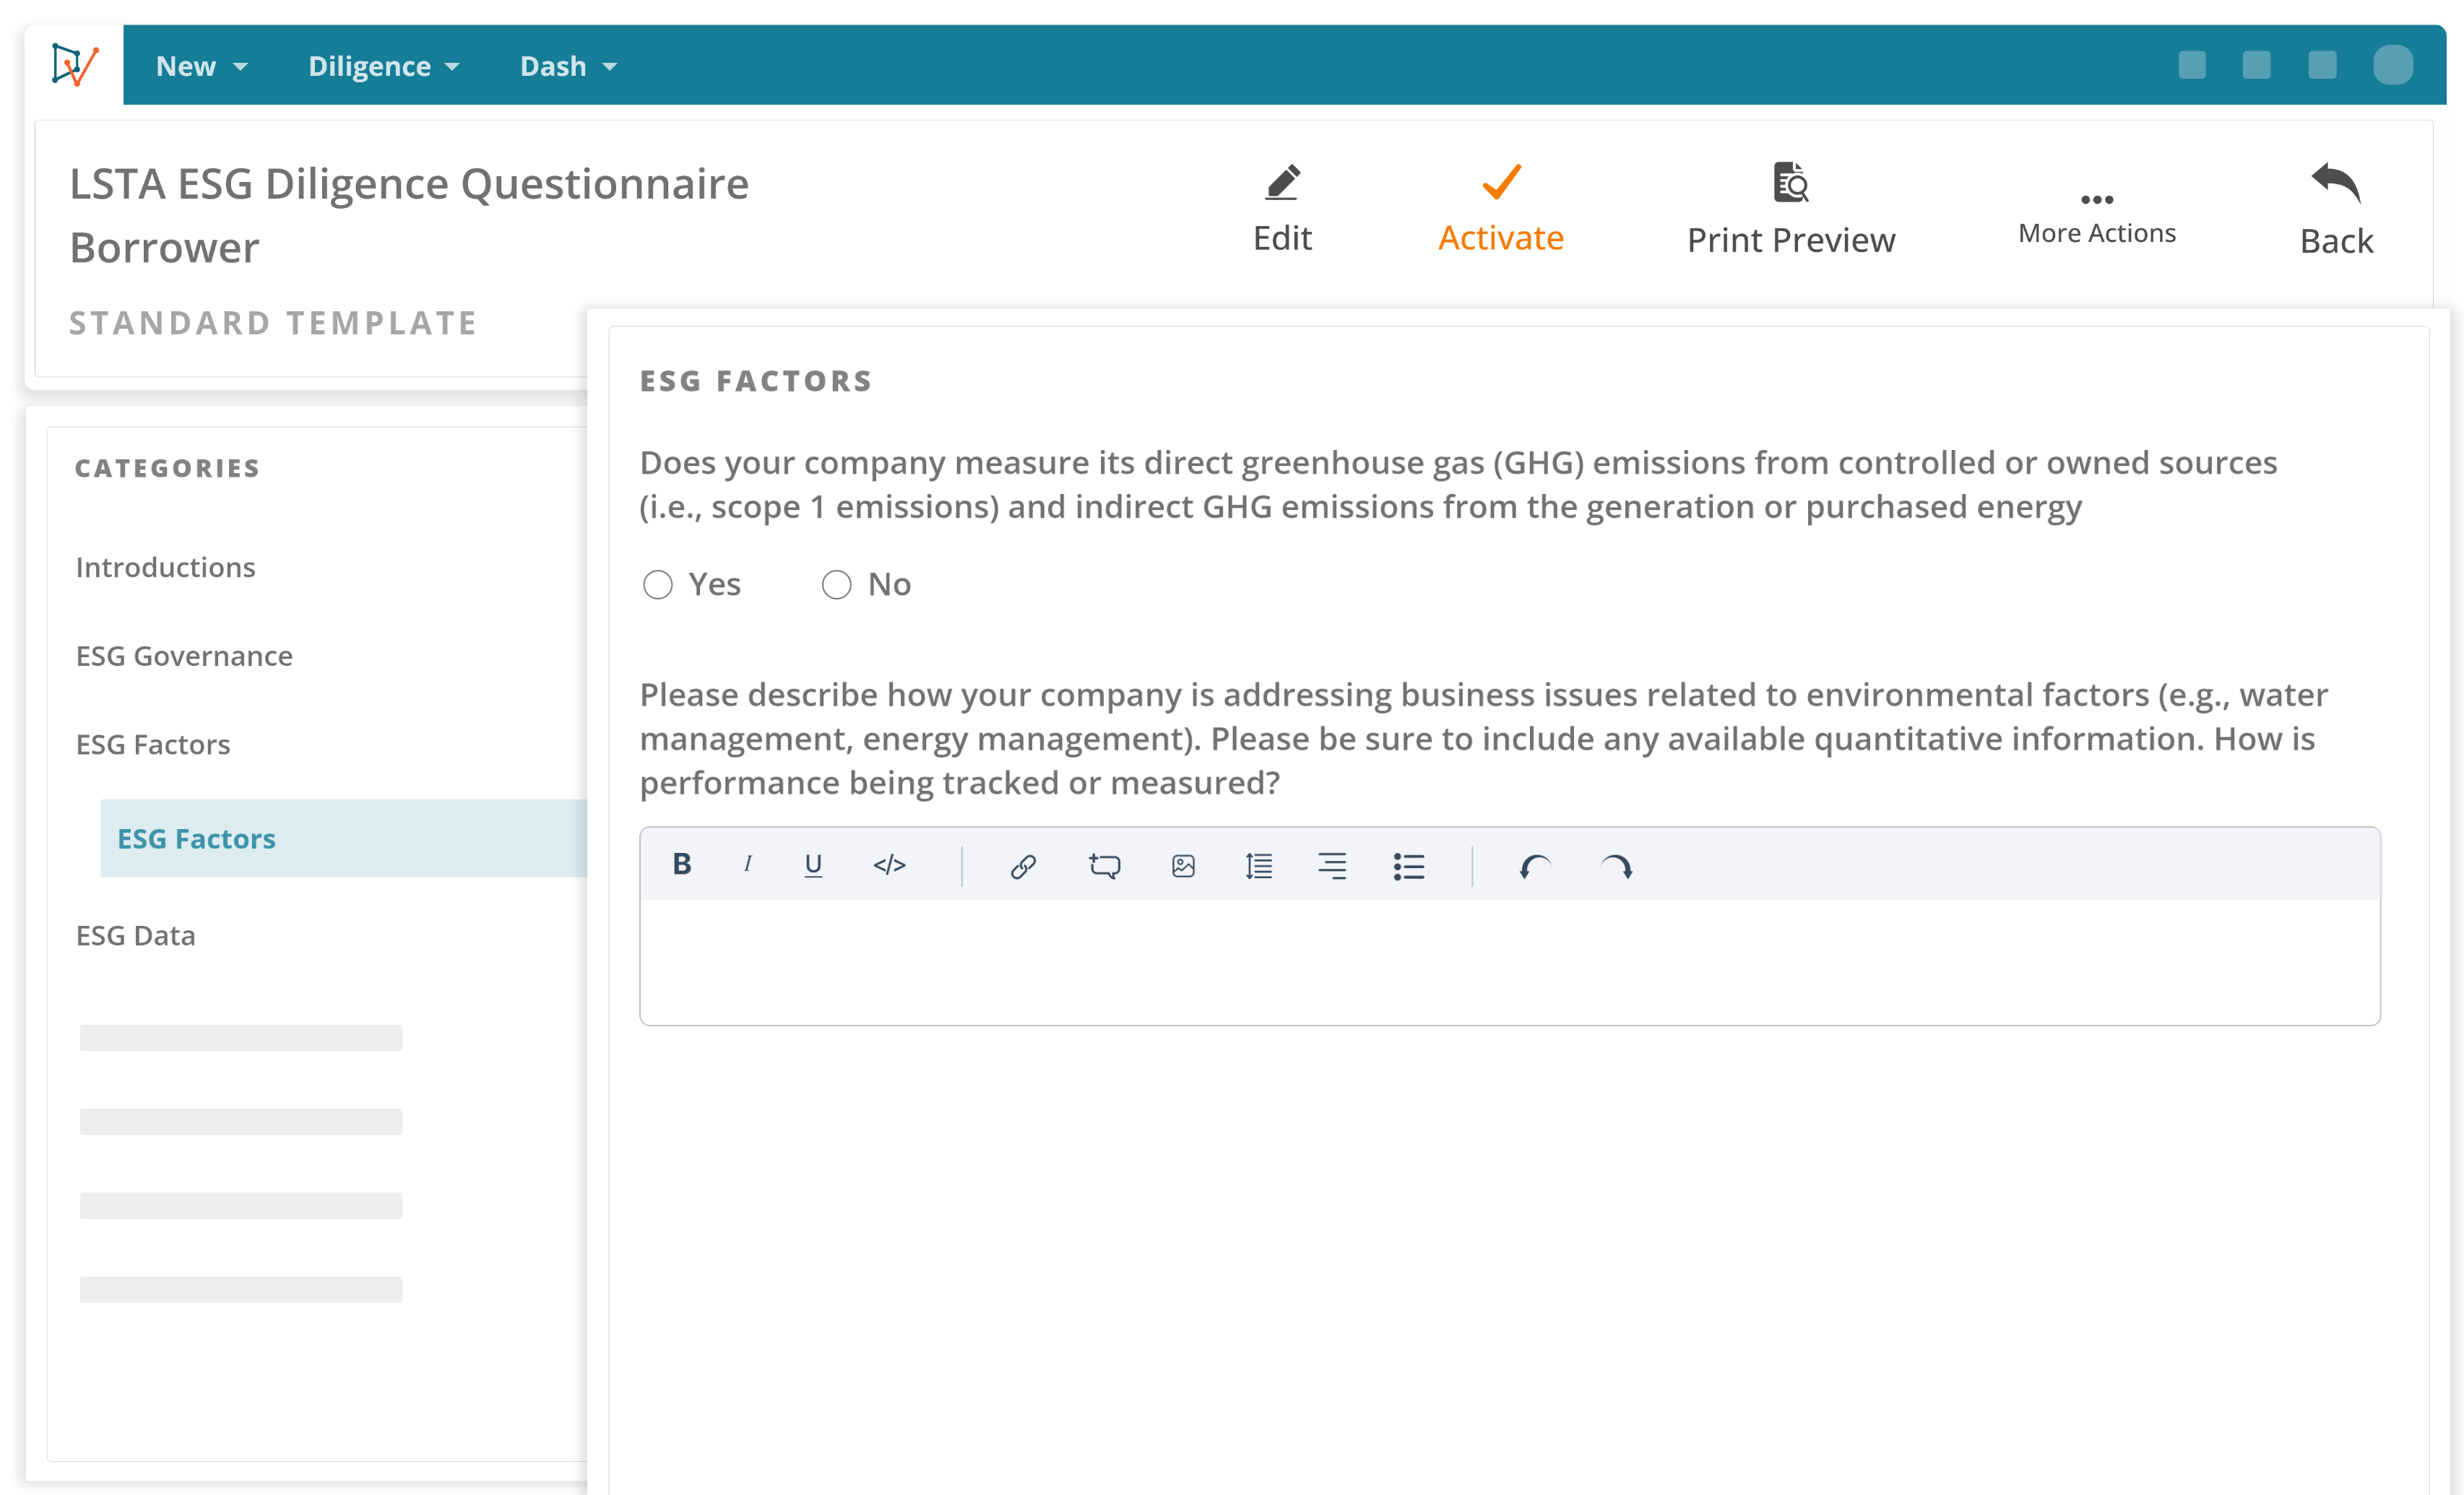Click into the rich text answer area
Screen dimensions: 2464x1495
point(1509,961)
